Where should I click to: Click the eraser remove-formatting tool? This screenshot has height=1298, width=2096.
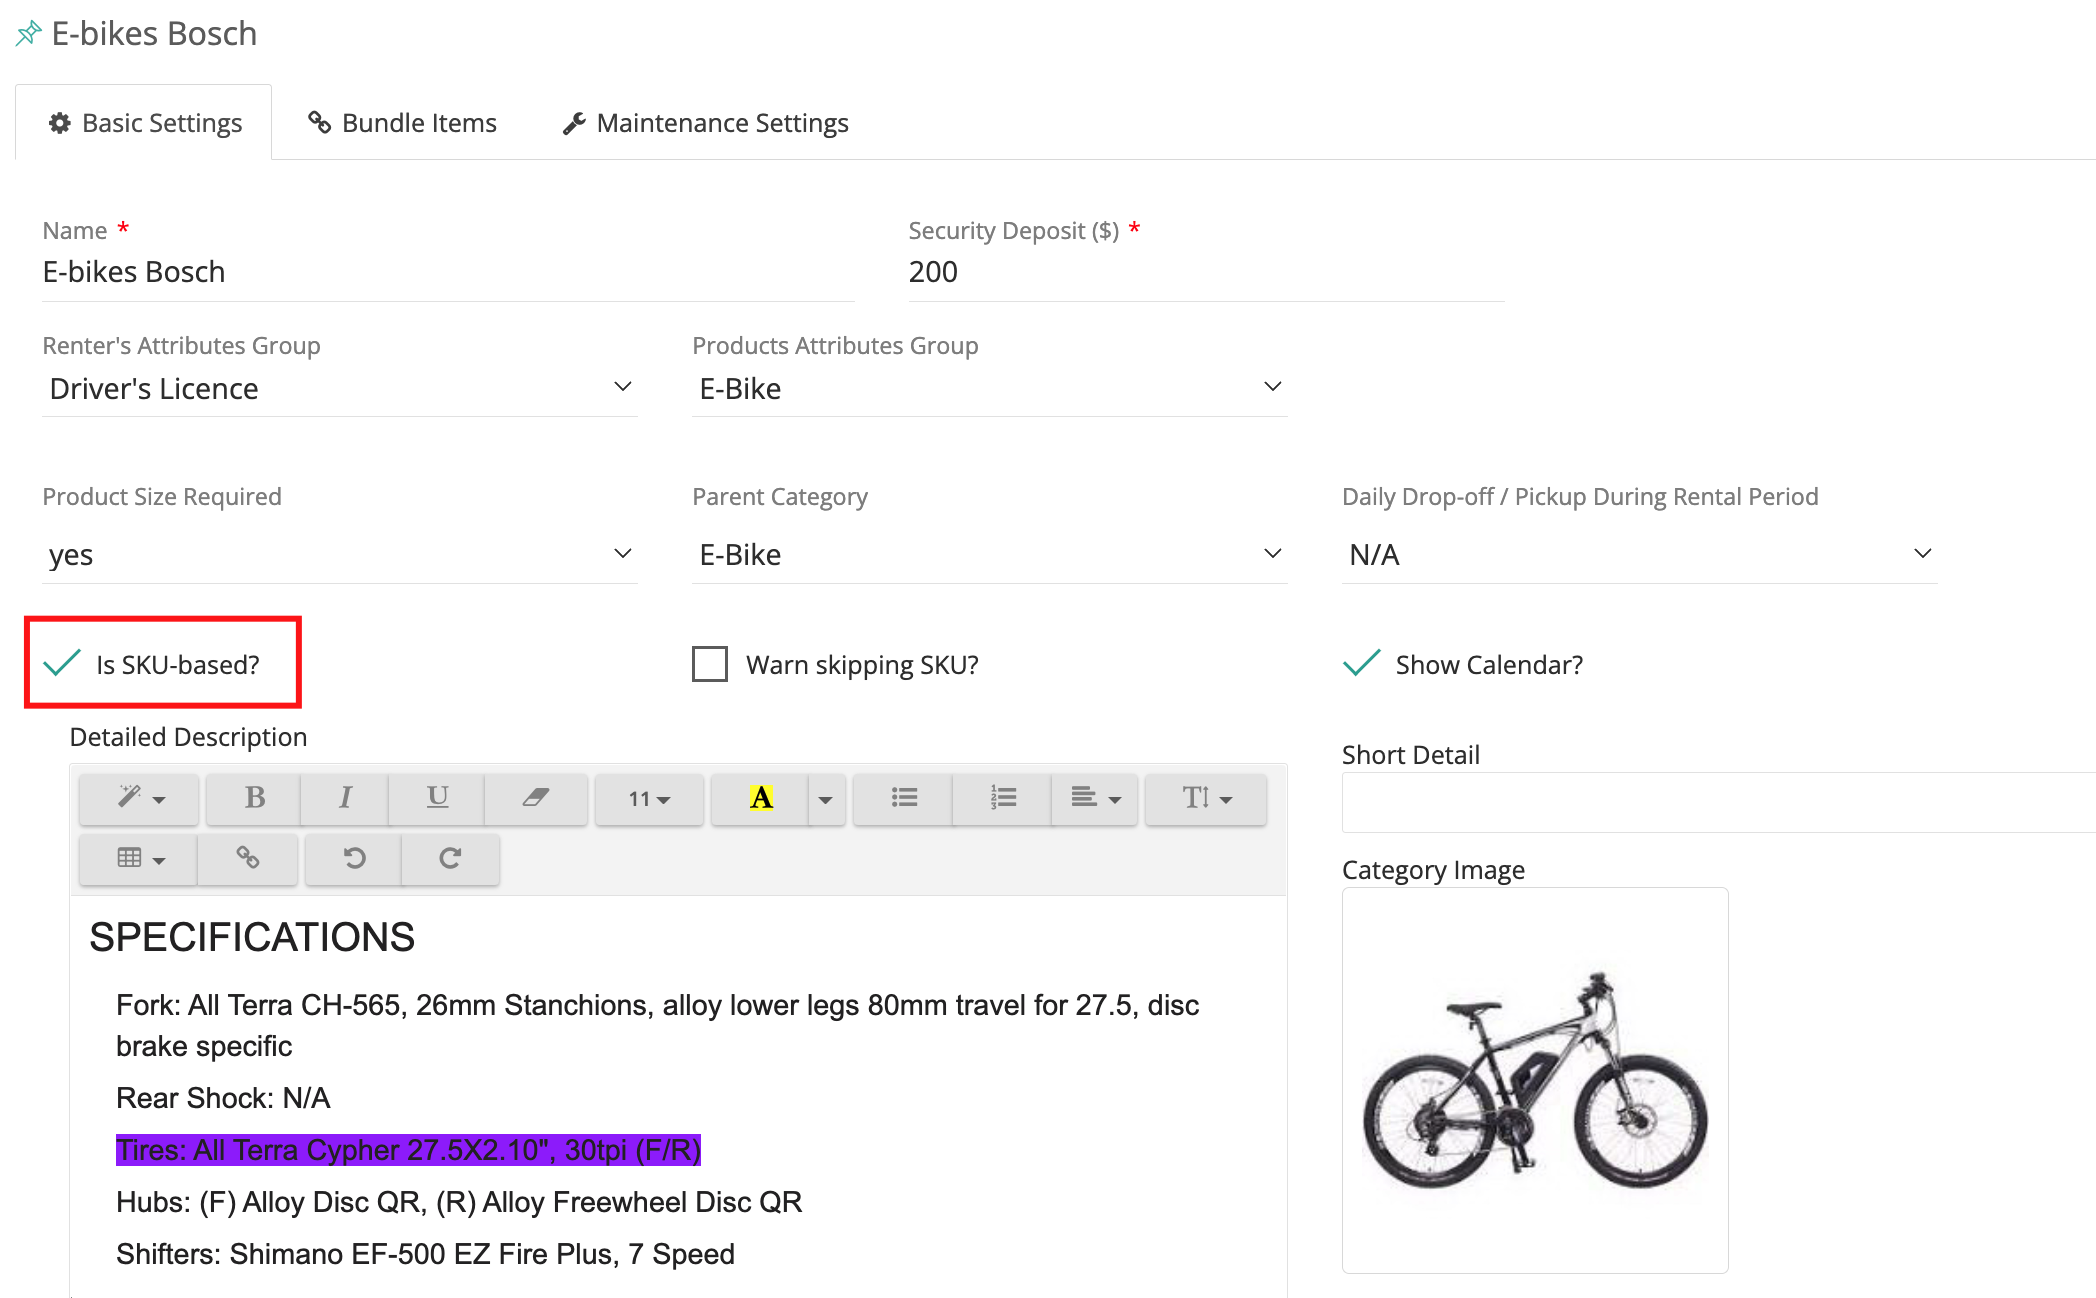pos(536,798)
